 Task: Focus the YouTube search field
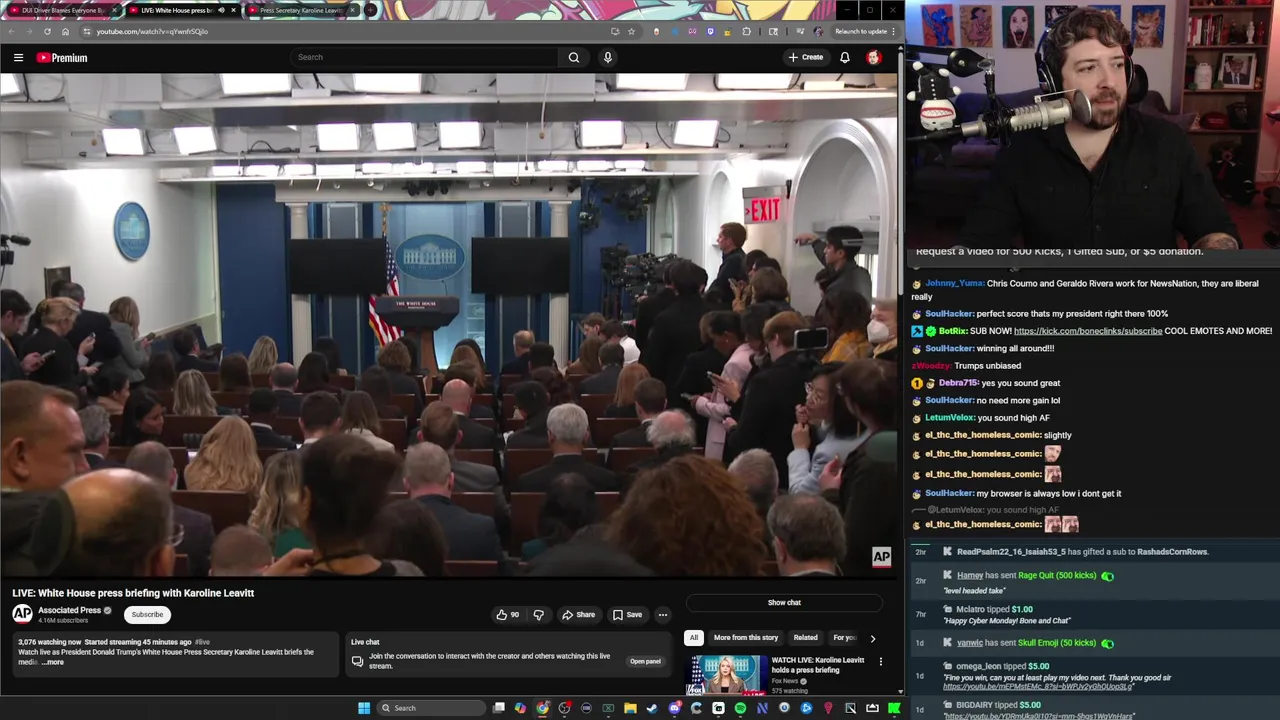(425, 57)
